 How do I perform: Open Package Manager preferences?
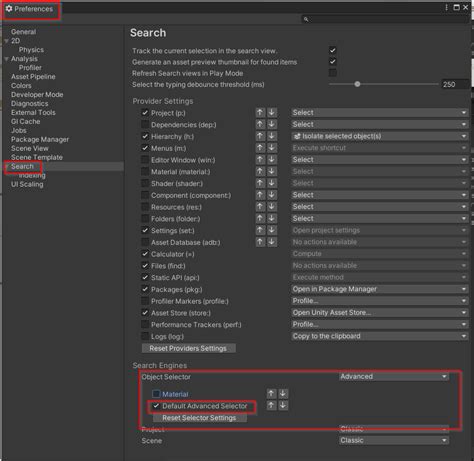coord(40,139)
